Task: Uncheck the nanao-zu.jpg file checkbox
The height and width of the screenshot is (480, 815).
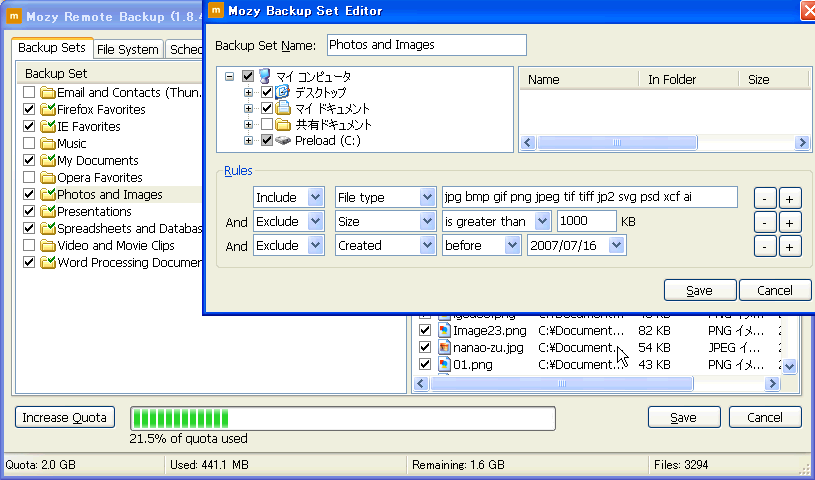Action: [x=425, y=347]
